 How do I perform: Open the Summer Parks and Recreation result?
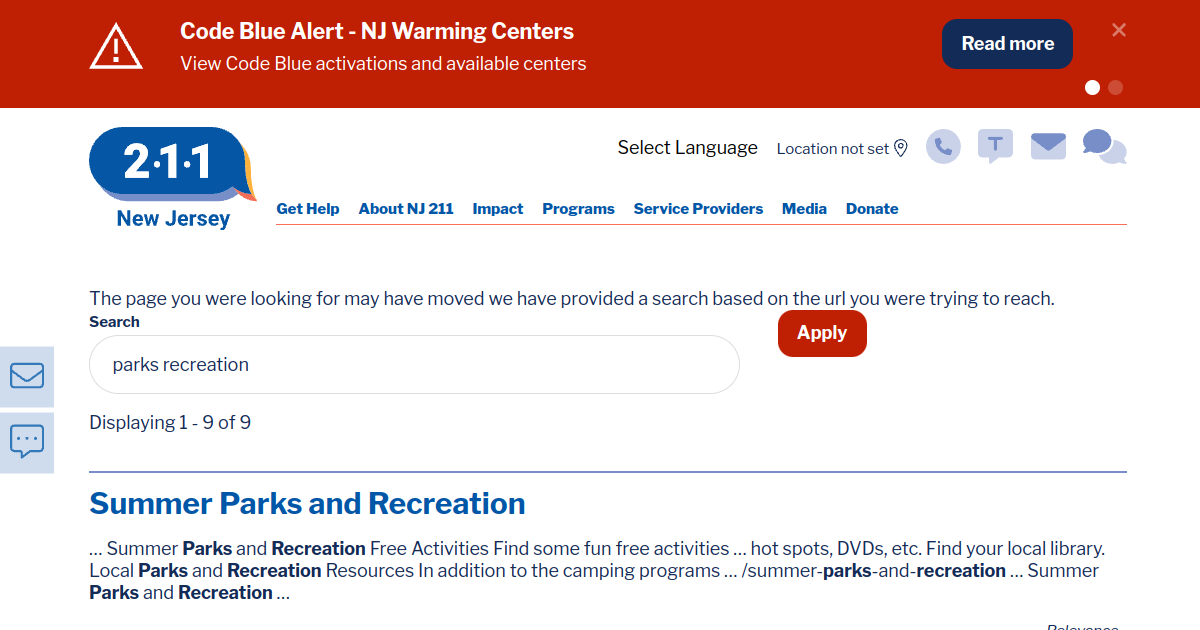[307, 503]
